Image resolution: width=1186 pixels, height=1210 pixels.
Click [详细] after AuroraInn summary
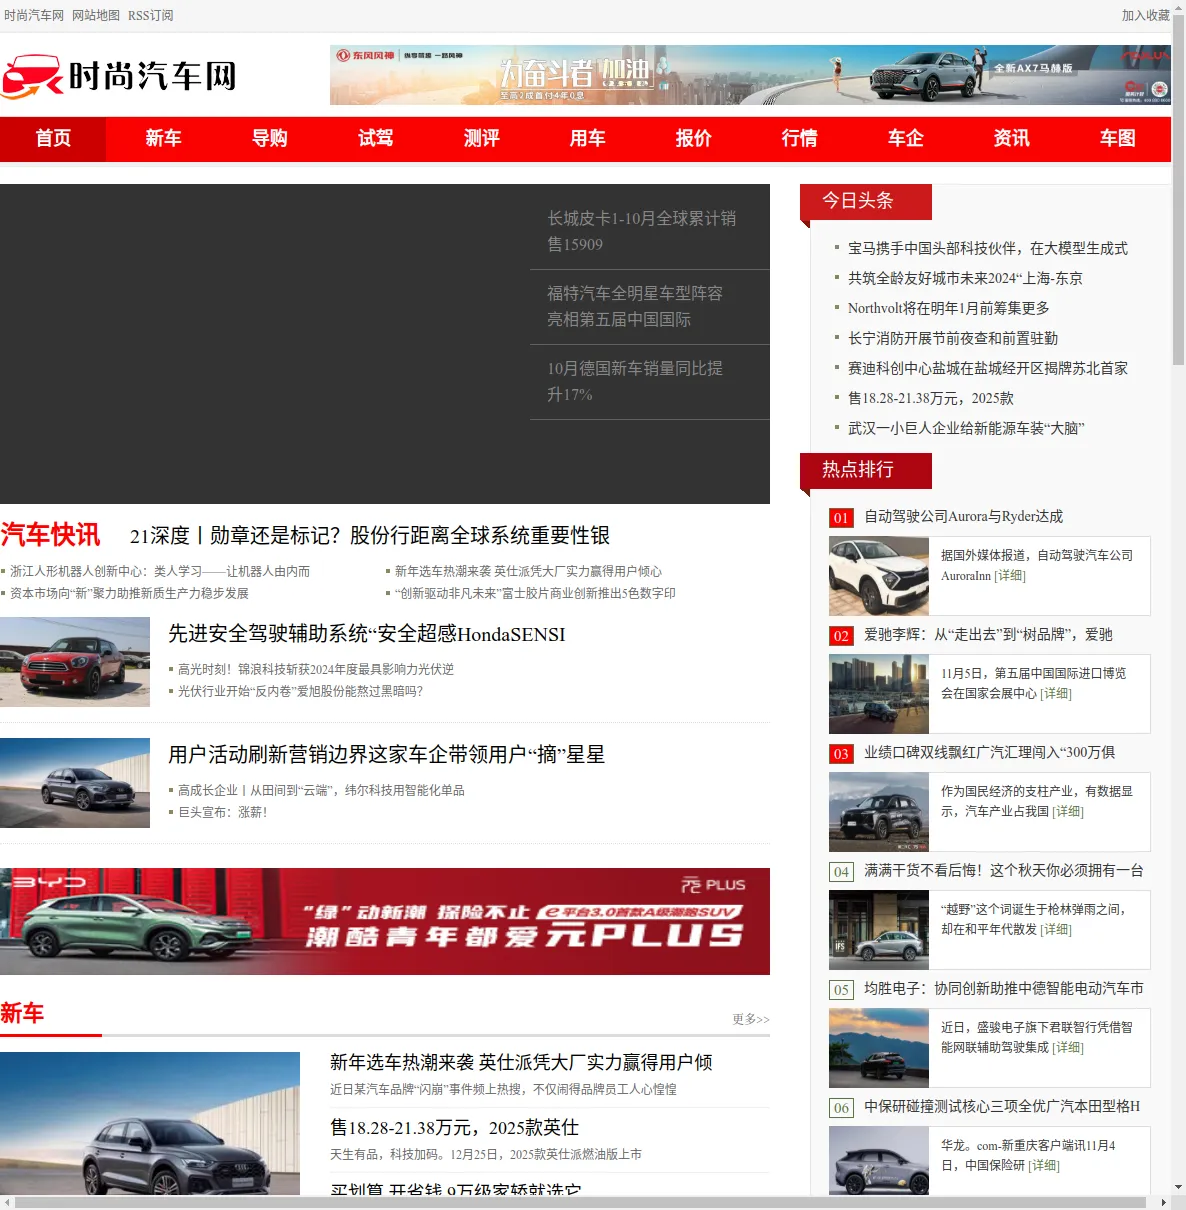pos(1010,576)
